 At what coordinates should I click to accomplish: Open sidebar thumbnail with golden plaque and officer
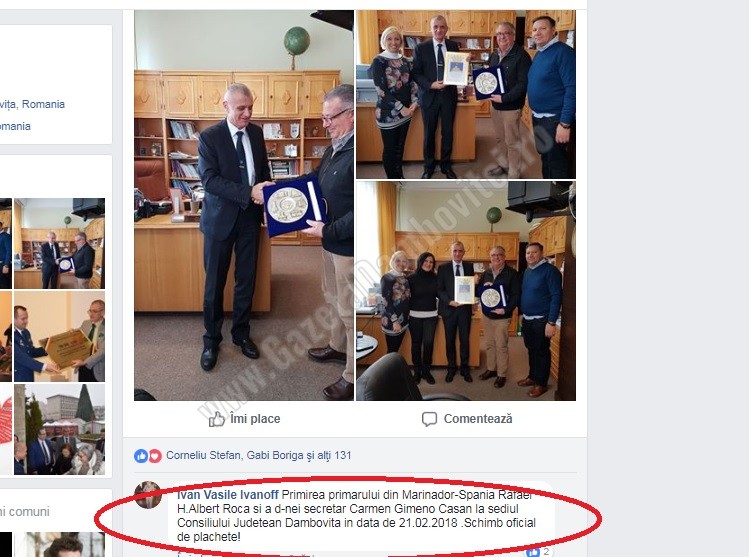(x=59, y=336)
